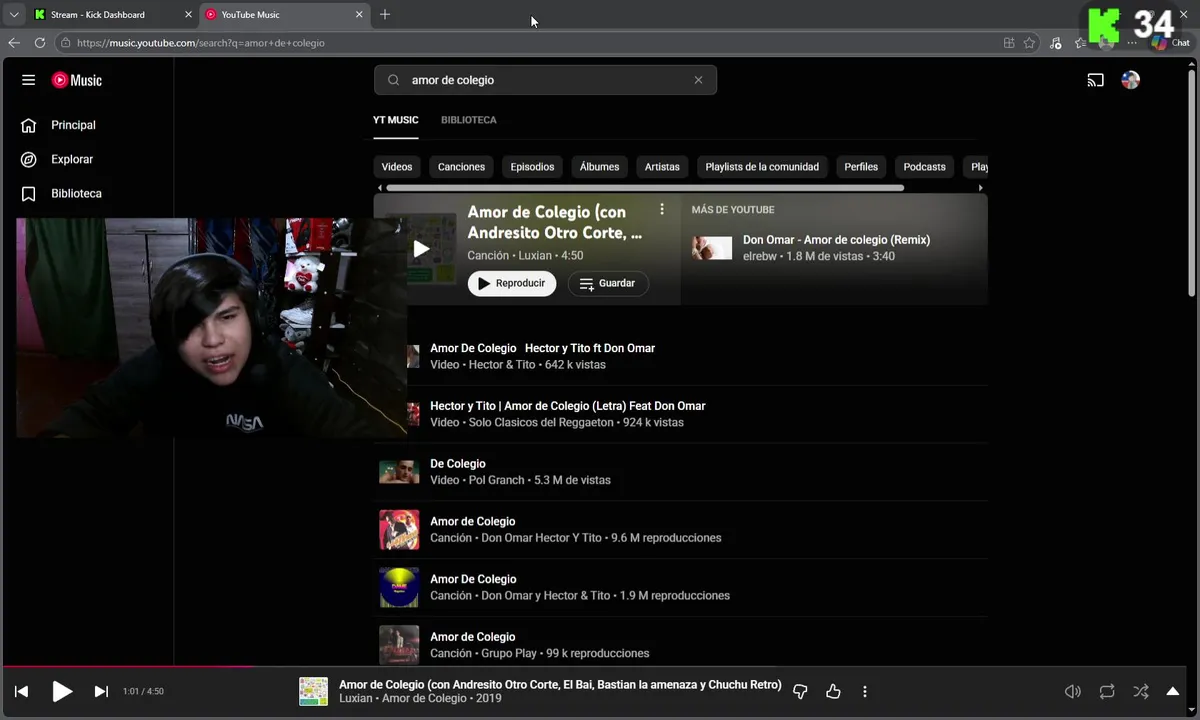Open the cast to device icon

[x=1095, y=80]
